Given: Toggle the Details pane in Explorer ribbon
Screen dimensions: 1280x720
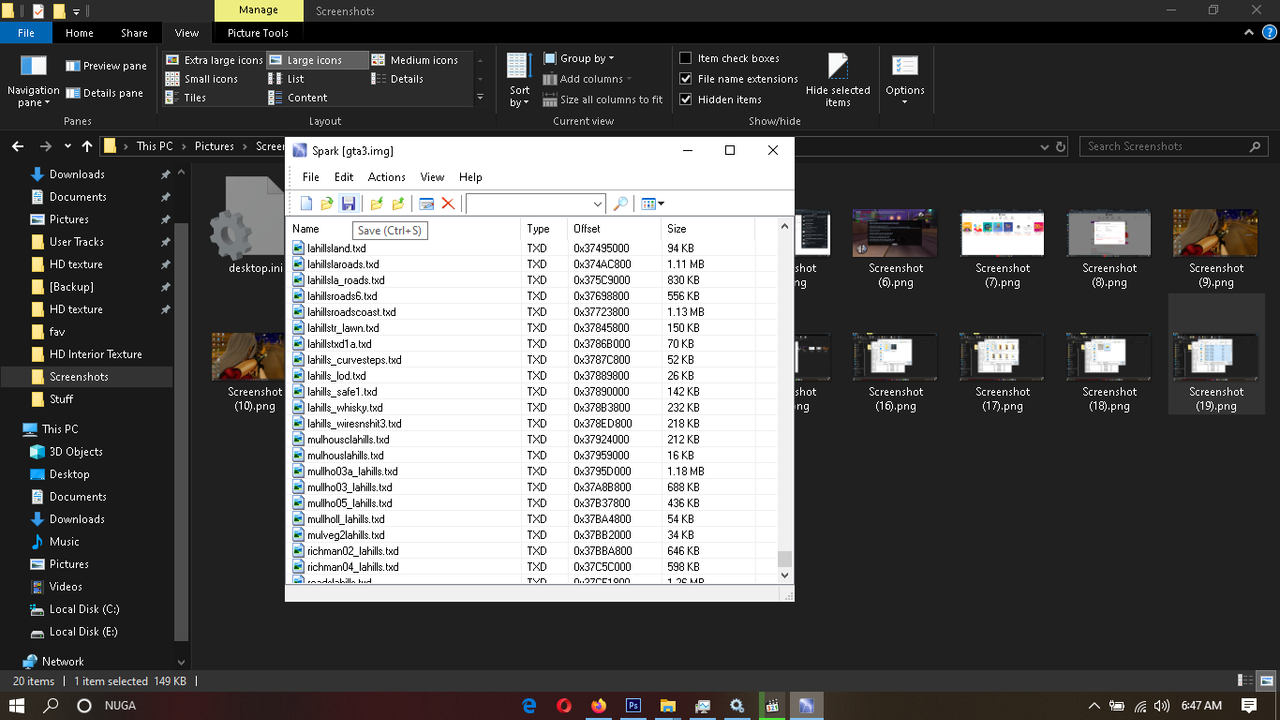Looking at the screenshot, I should coord(106,93).
